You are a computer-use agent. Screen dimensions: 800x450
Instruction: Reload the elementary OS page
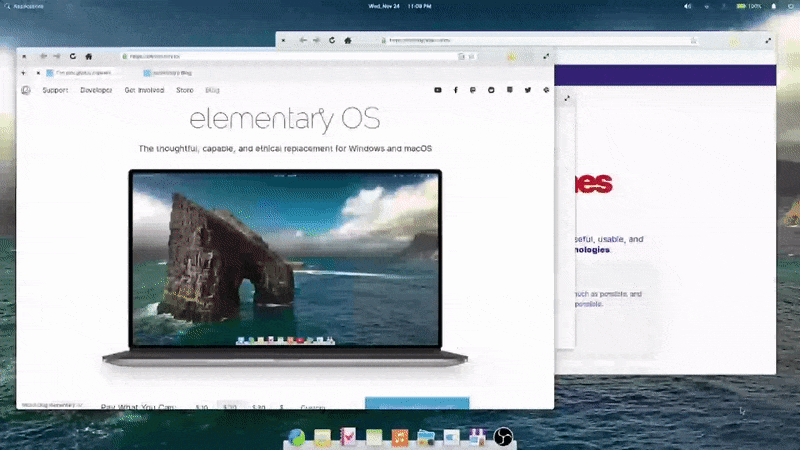(x=72, y=56)
